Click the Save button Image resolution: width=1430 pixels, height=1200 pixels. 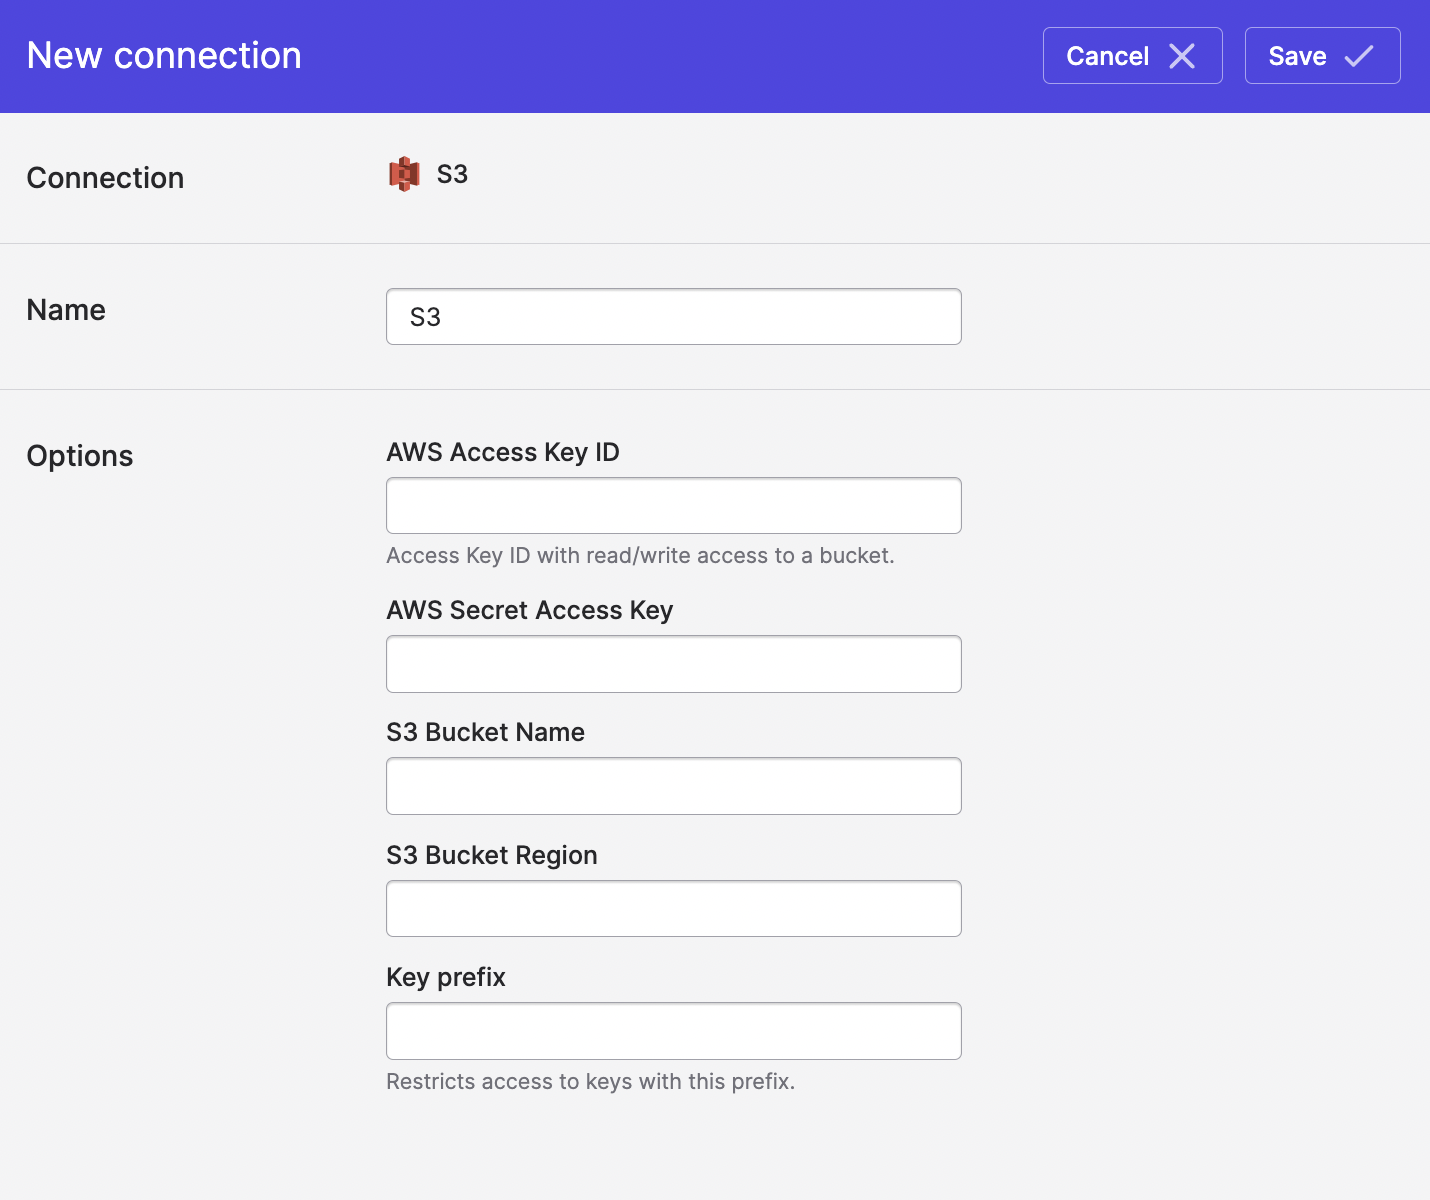1322,56
